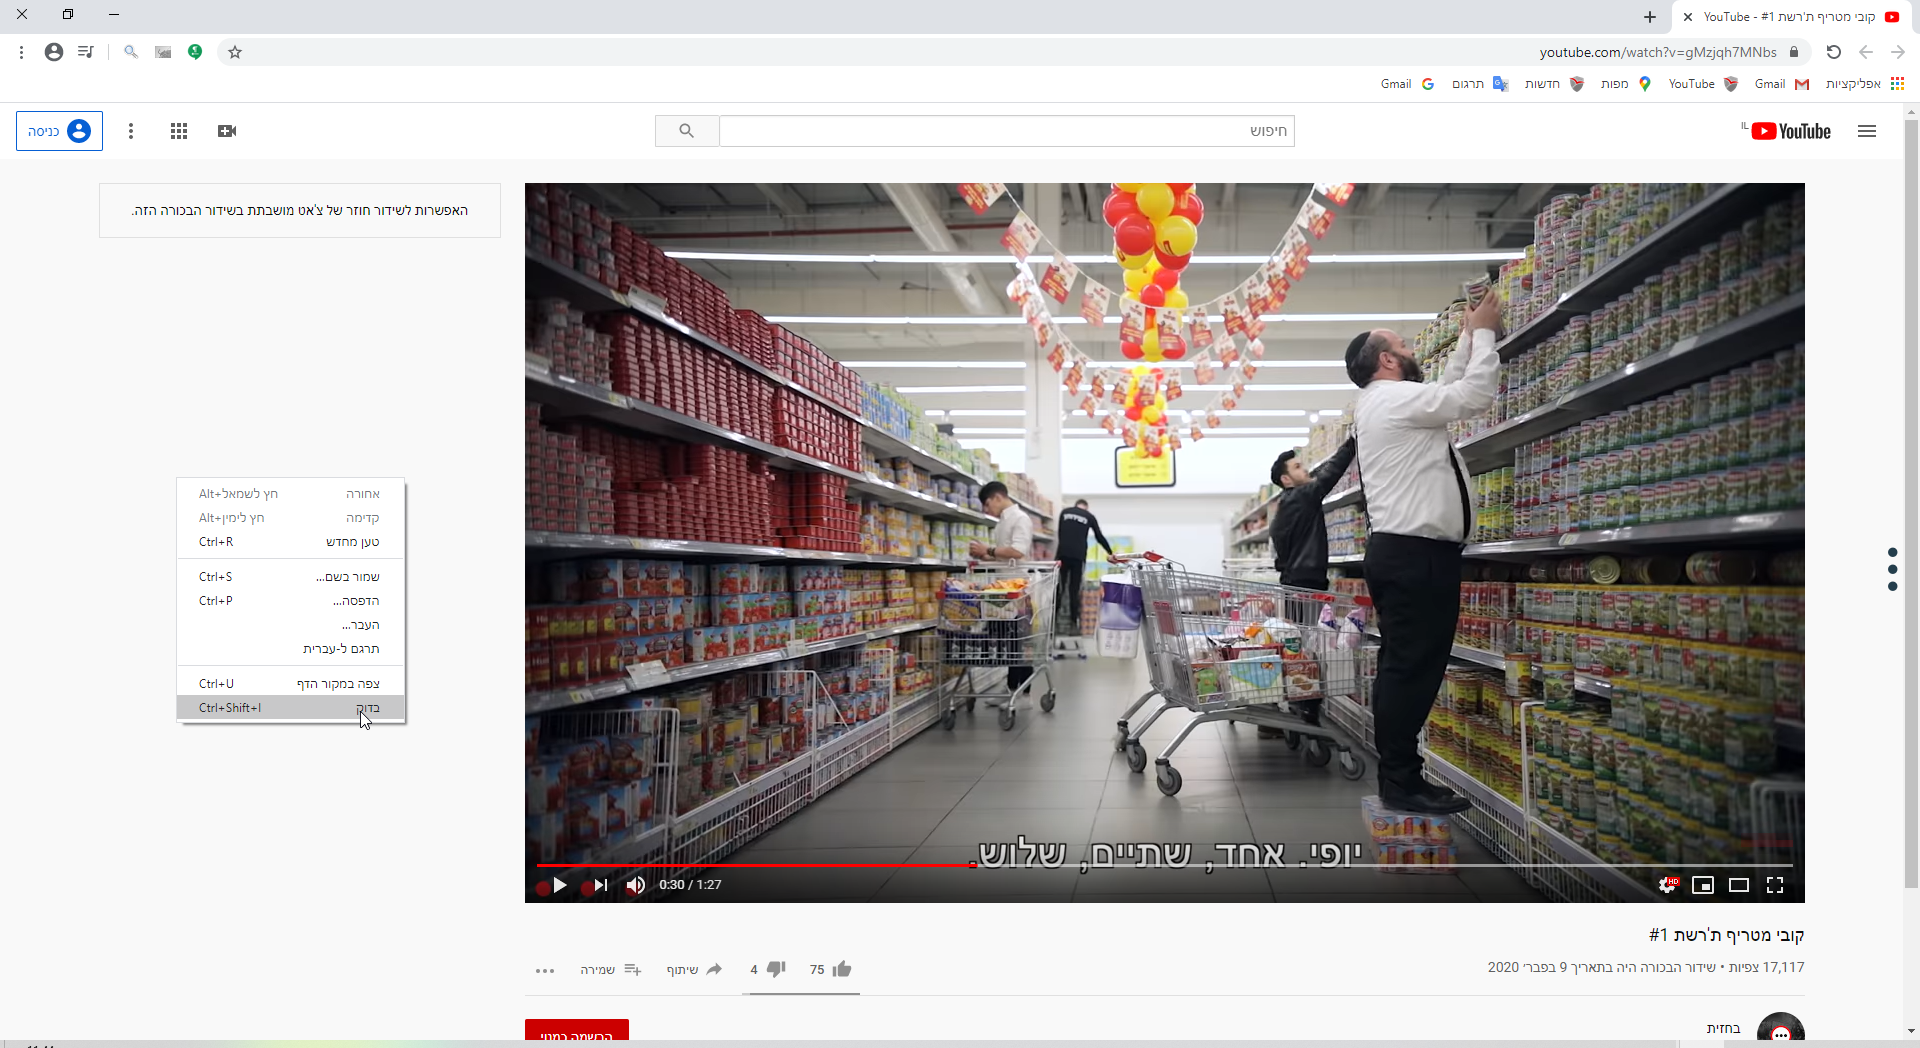Mute the video volume
The image size is (1920, 1048).
[x=635, y=885]
